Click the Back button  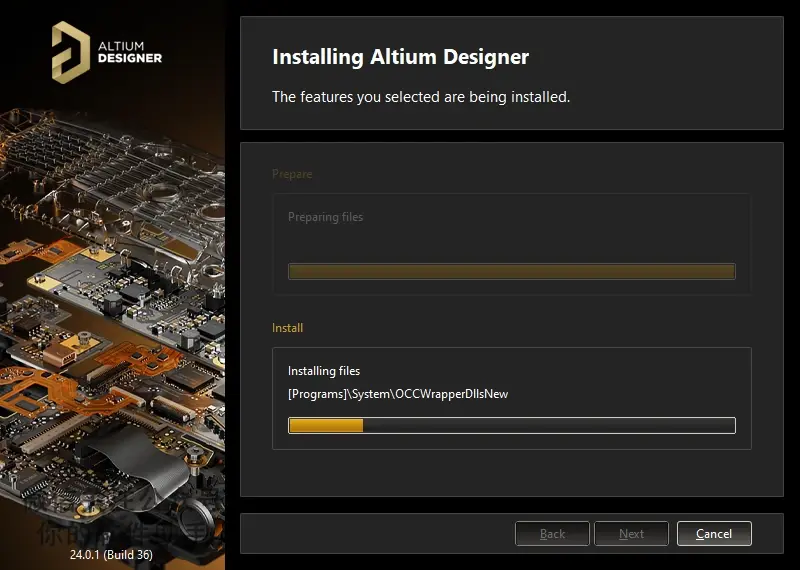coord(552,533)
